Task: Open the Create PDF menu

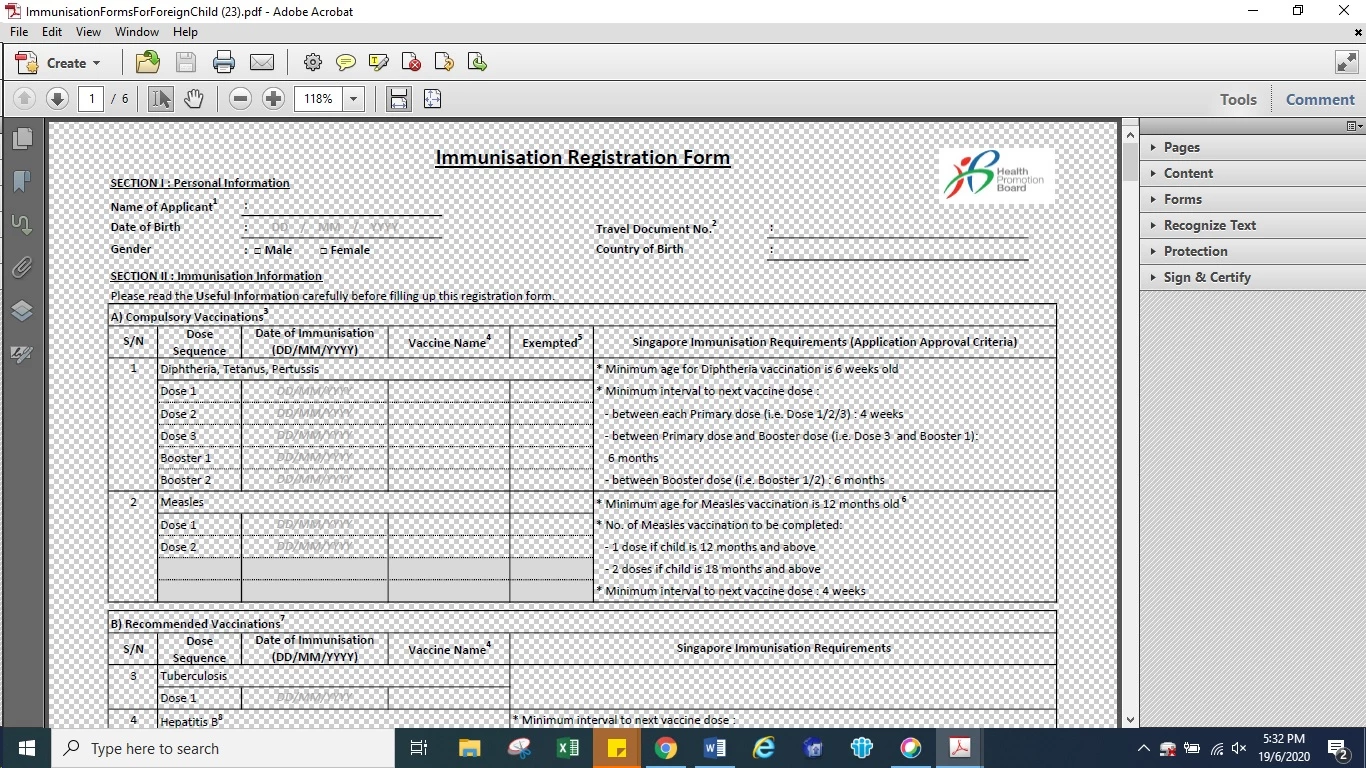Action: point(59,63)
